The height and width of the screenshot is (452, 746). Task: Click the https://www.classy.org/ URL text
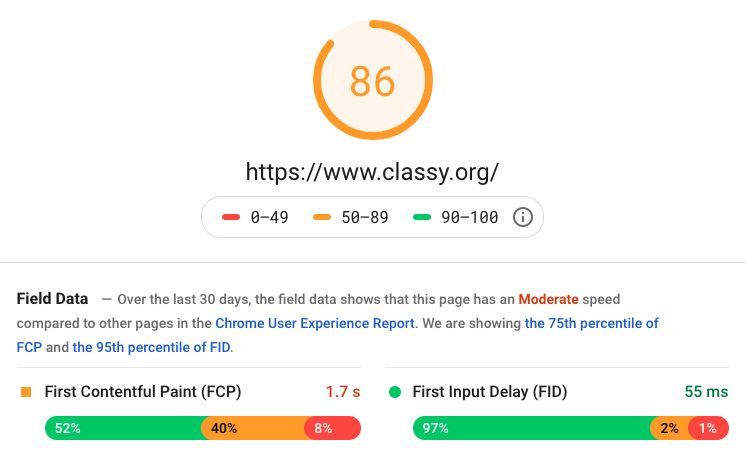372,171
